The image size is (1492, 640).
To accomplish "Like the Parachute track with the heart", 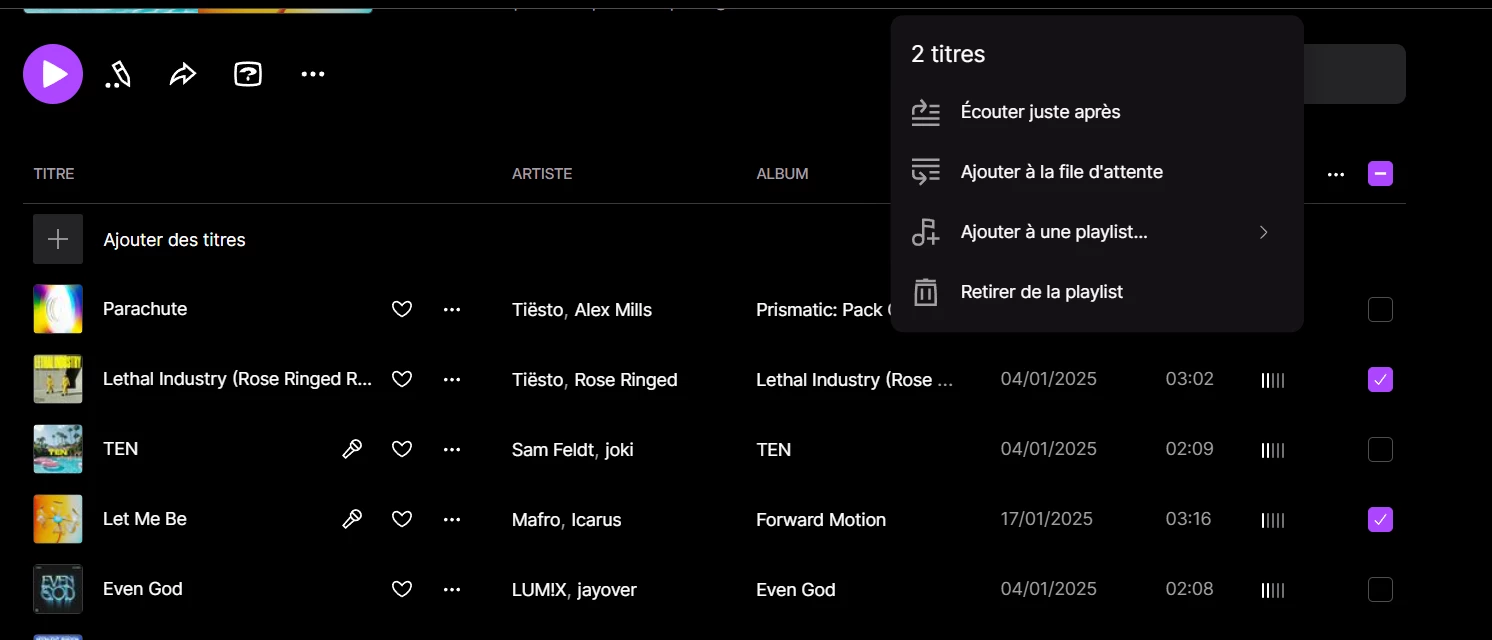I will click(x=402, y=310).
